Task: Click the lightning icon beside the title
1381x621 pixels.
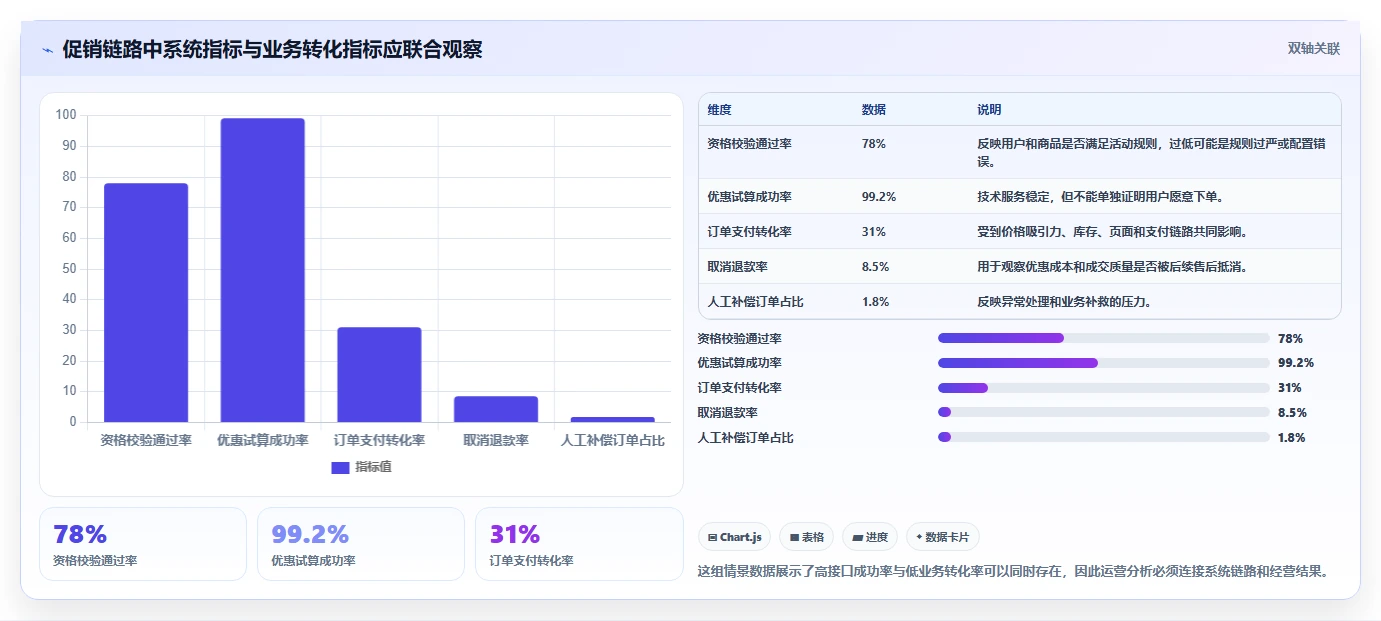Action: pos(47,49)
